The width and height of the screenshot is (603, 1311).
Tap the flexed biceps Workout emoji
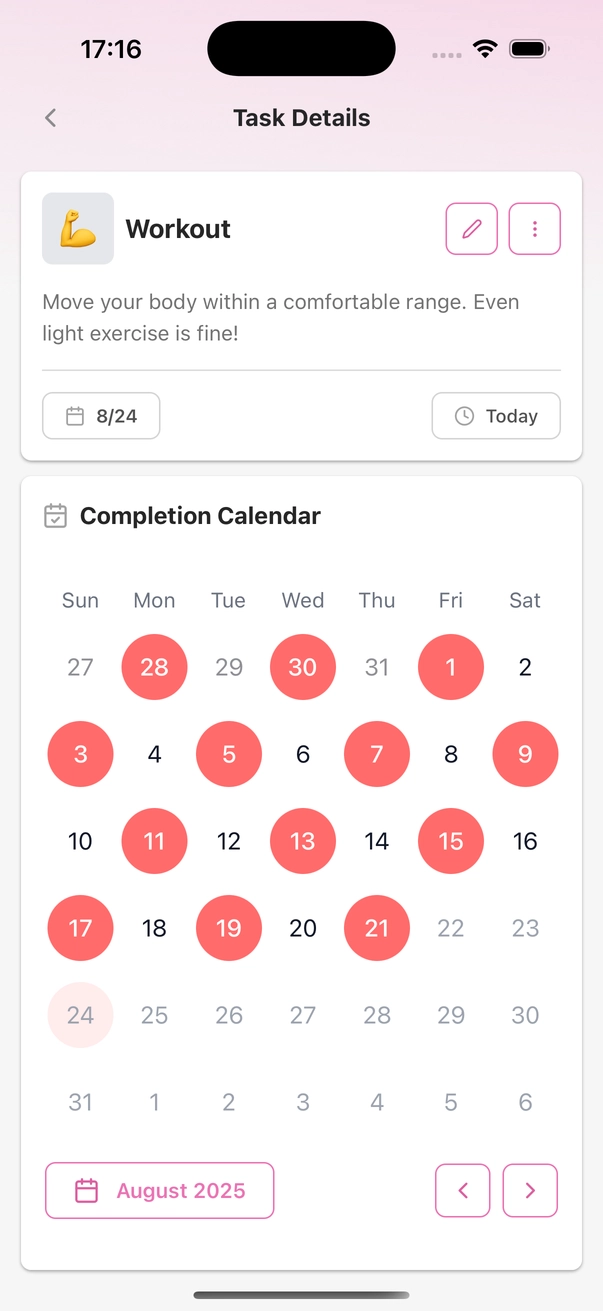[x=78, y=229]
